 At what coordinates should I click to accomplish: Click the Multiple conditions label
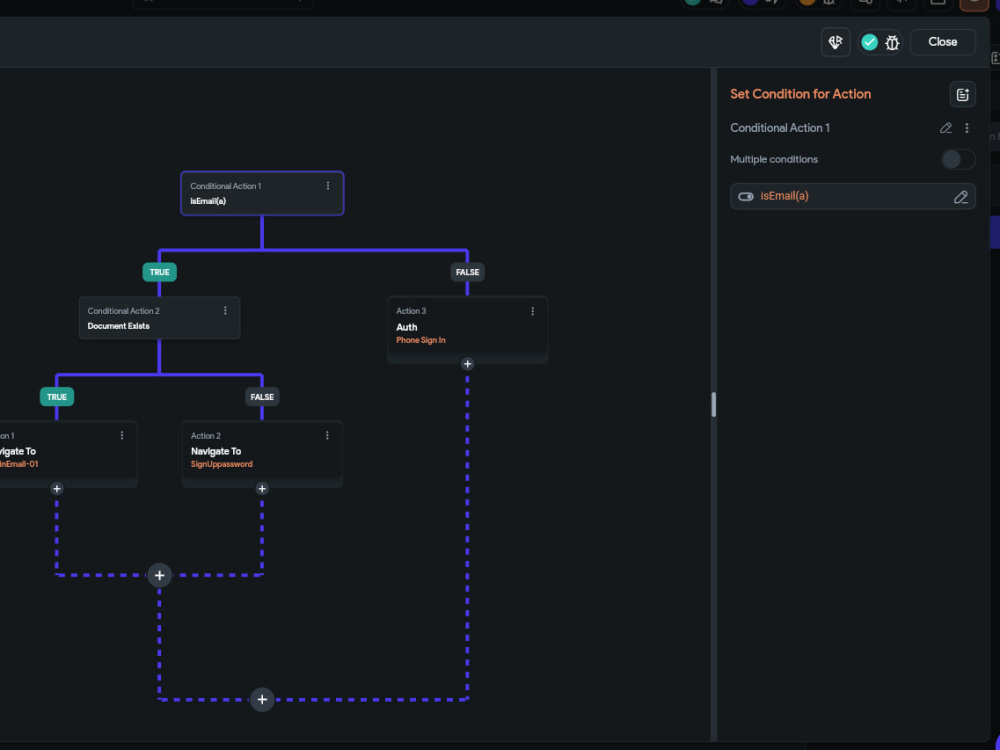[x=774, y=159]
